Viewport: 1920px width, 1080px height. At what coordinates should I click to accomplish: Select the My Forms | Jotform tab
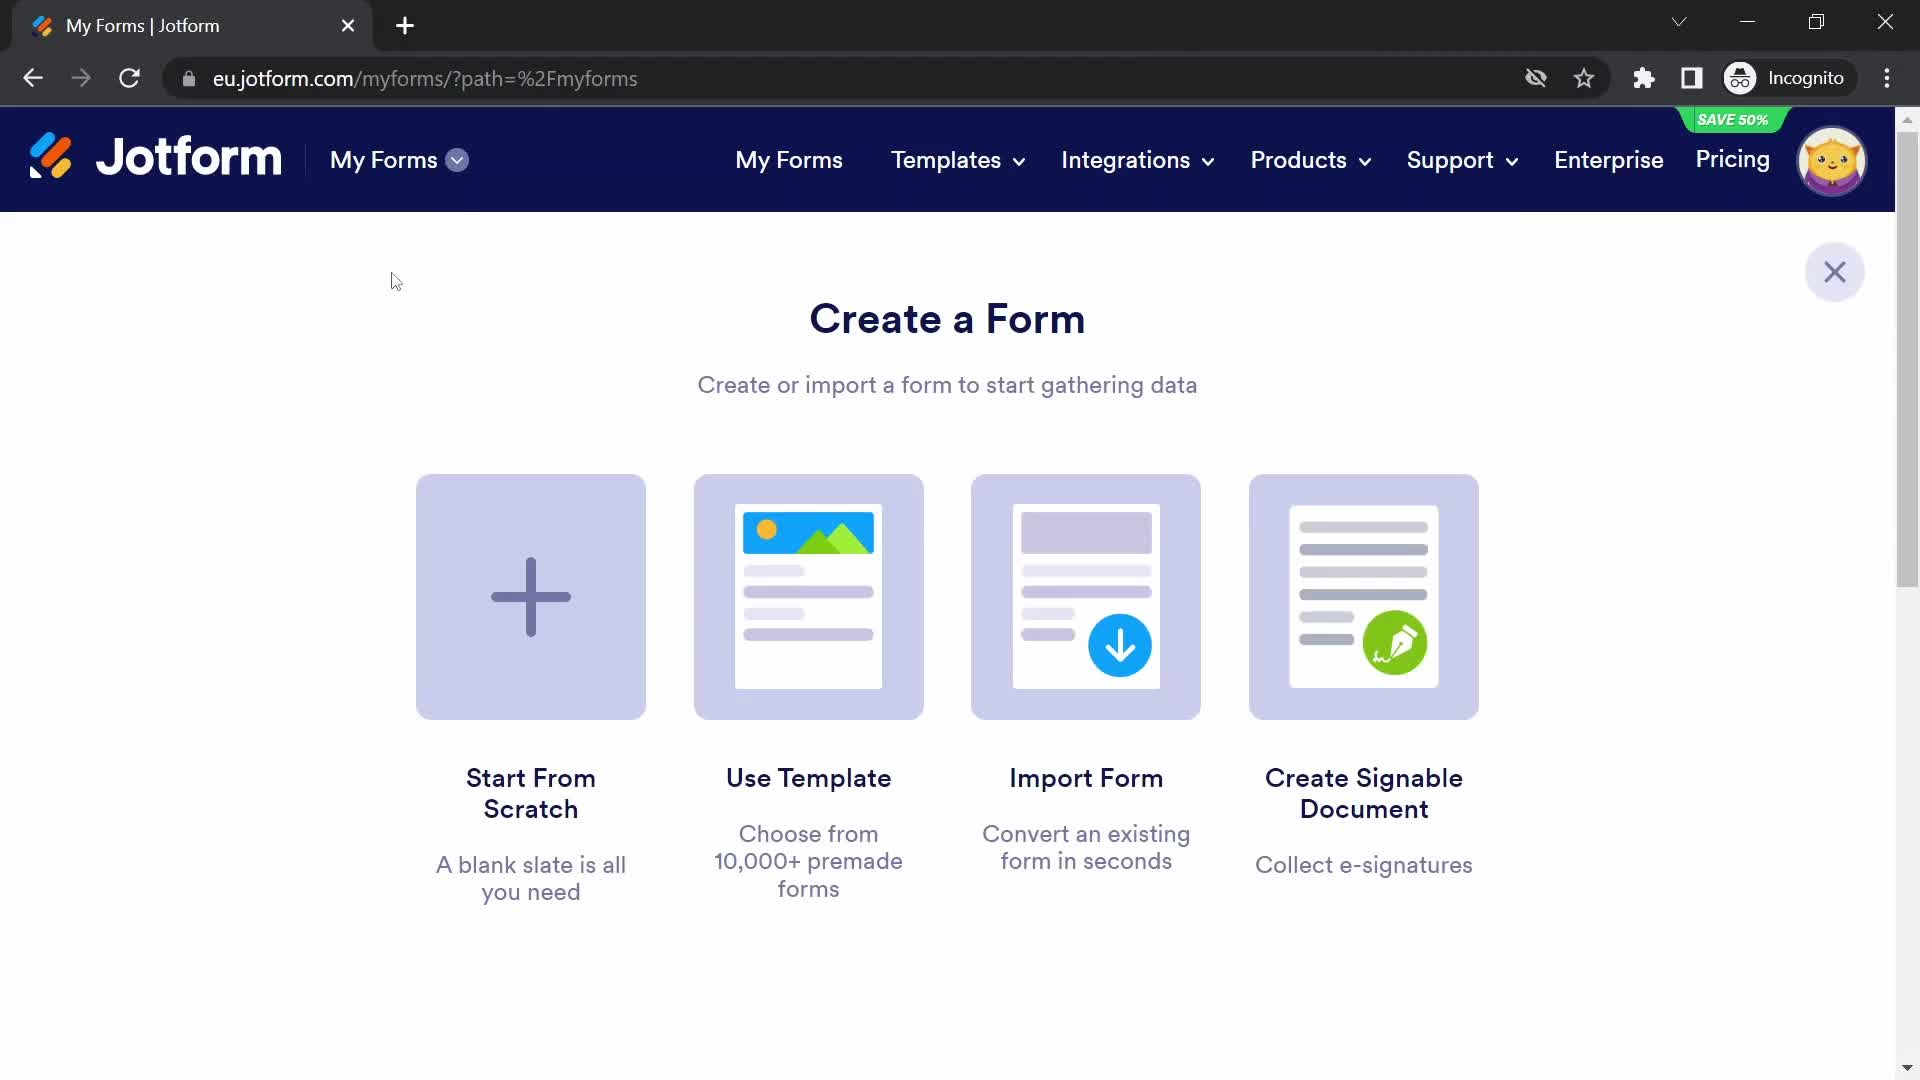192,26
